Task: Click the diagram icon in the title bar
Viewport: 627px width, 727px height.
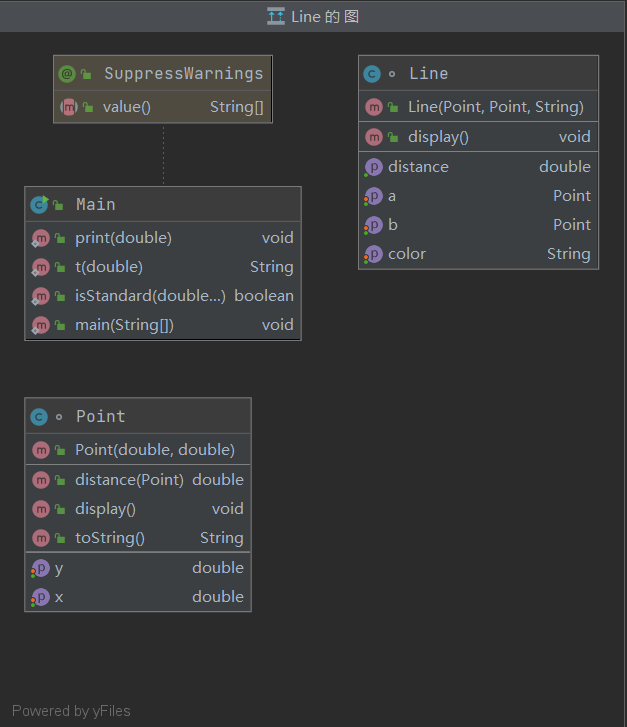Action: (x=276, y=16)
